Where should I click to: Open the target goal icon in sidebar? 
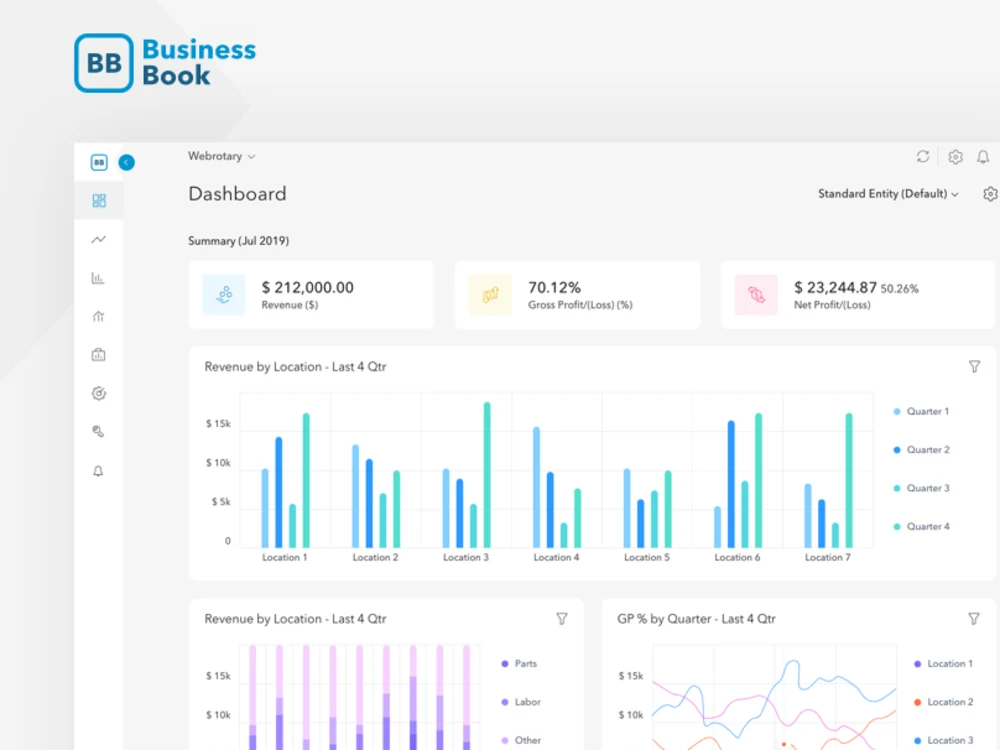[x=99, y=393]
